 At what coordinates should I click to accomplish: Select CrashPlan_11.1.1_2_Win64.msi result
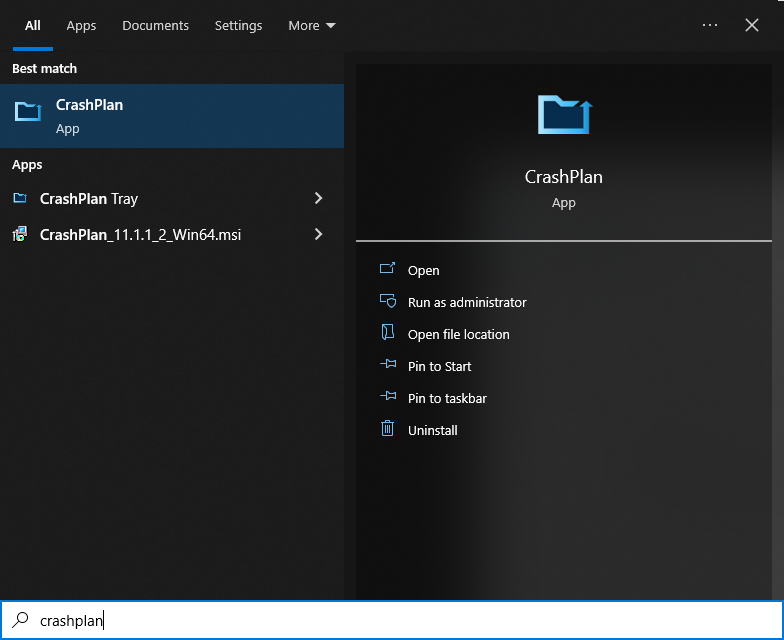[172, 234]
